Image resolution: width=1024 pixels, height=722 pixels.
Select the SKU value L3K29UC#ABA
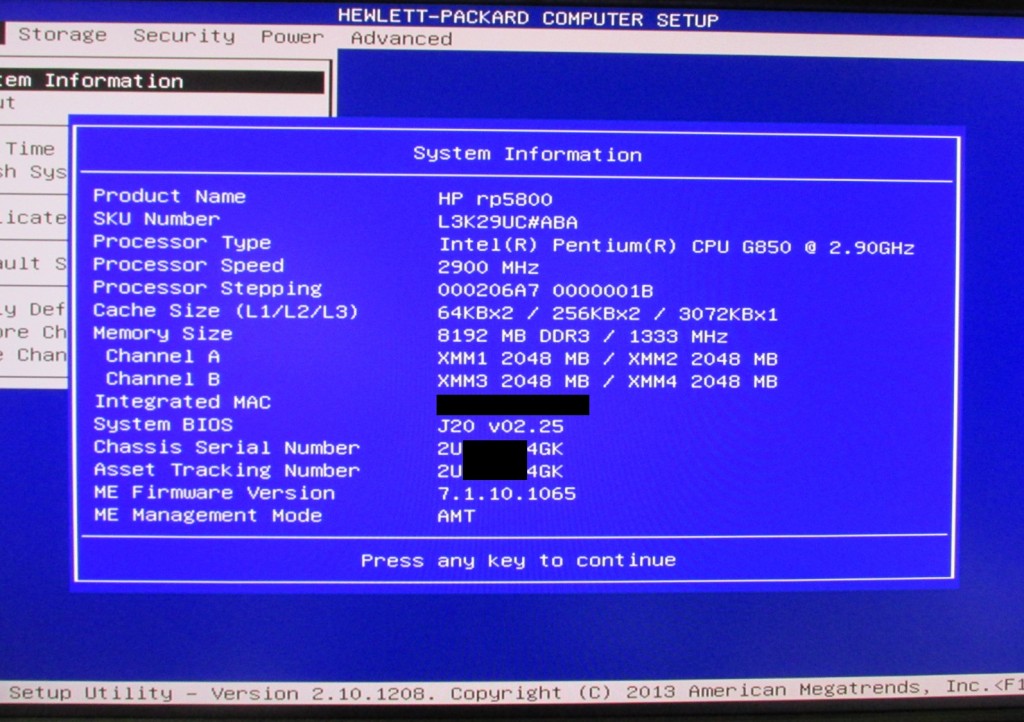tap(507, 222)
